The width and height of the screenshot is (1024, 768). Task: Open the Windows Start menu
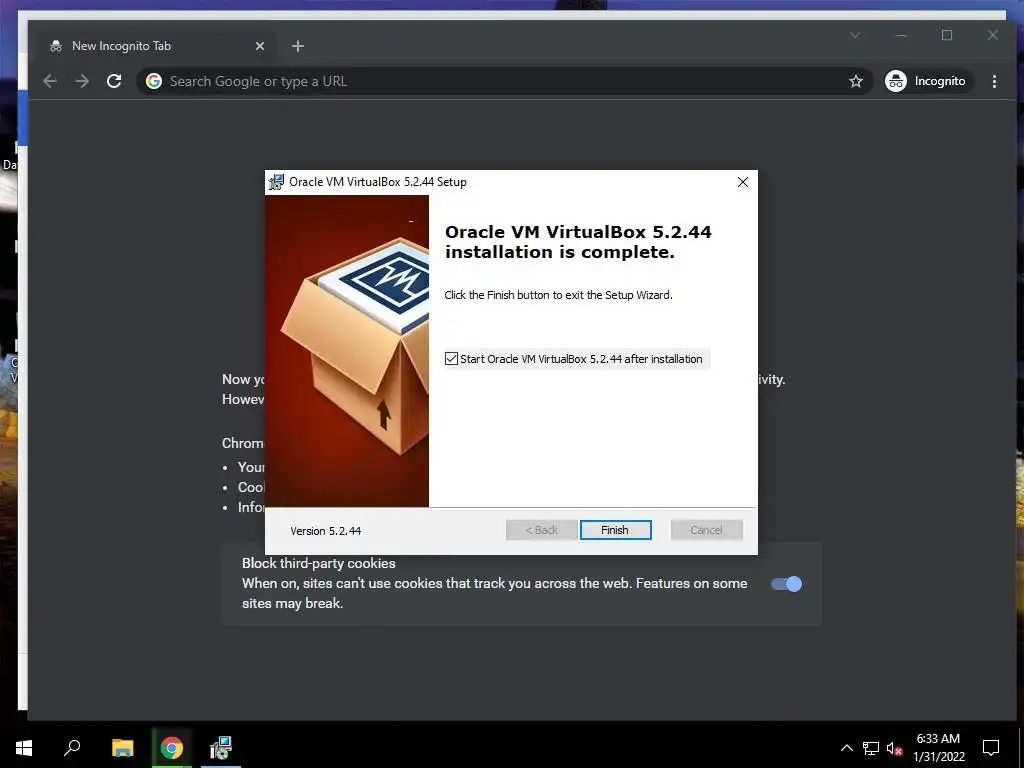24,748
